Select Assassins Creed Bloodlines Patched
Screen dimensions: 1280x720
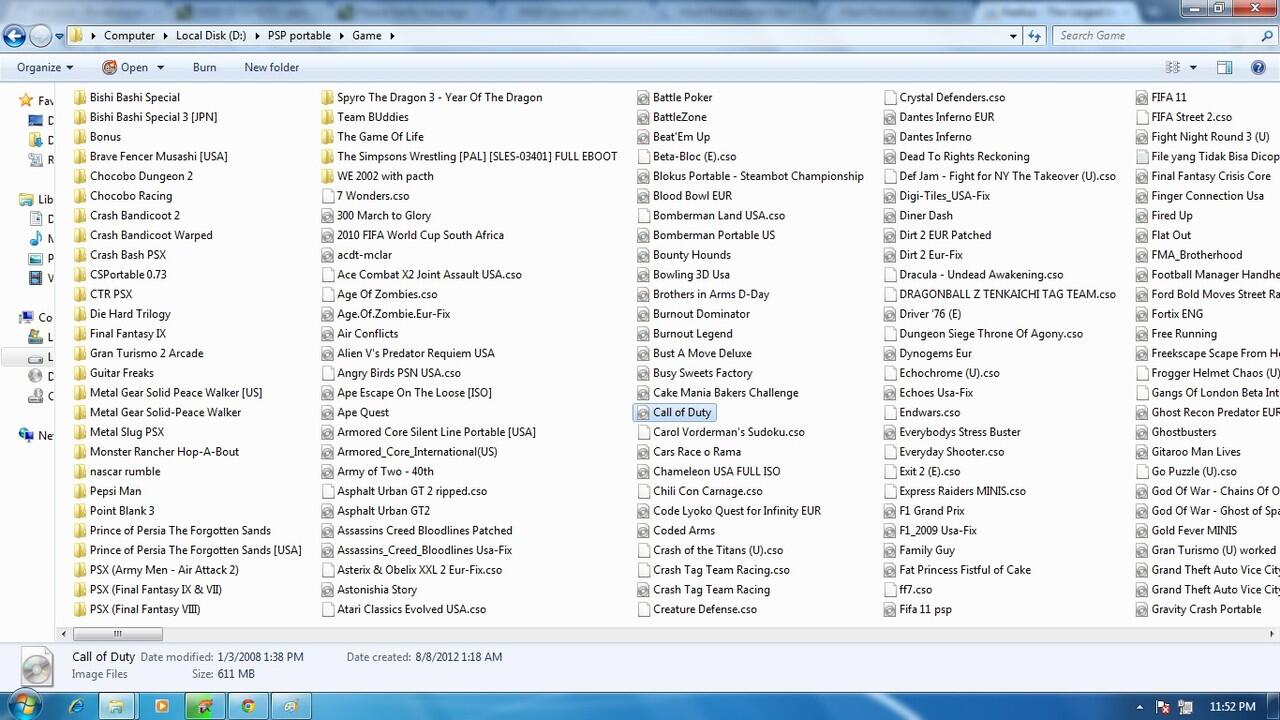pyautogui.click(x=425, y=531)
